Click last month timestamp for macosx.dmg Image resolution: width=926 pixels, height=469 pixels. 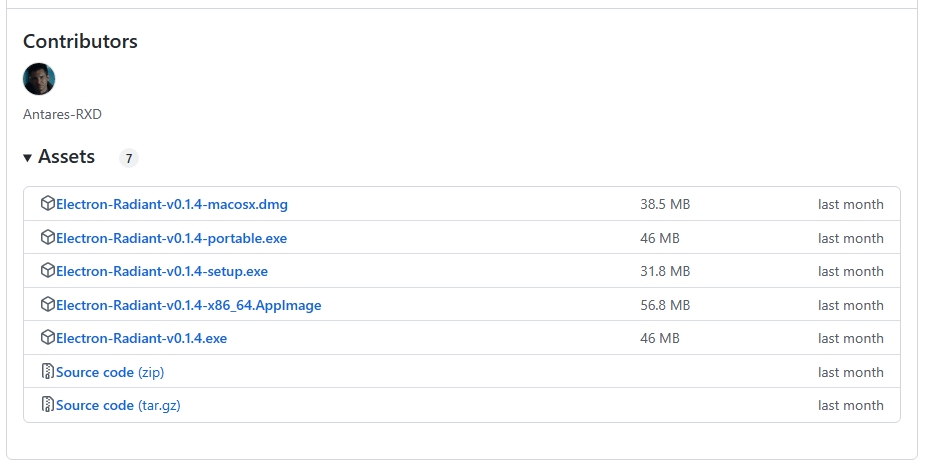[x=850, y=204]
